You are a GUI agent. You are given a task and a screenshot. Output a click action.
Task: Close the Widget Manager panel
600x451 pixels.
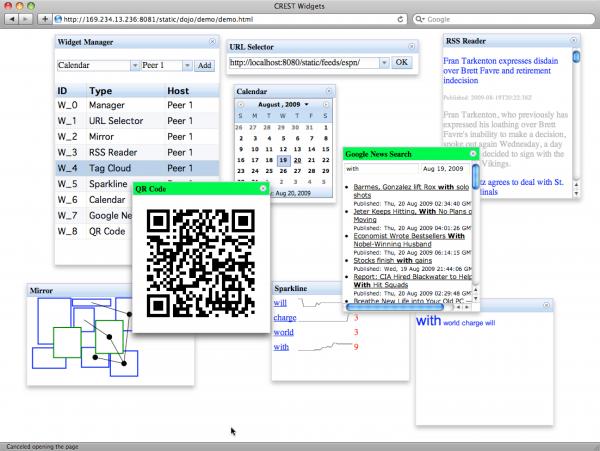(x=212, y=42)
